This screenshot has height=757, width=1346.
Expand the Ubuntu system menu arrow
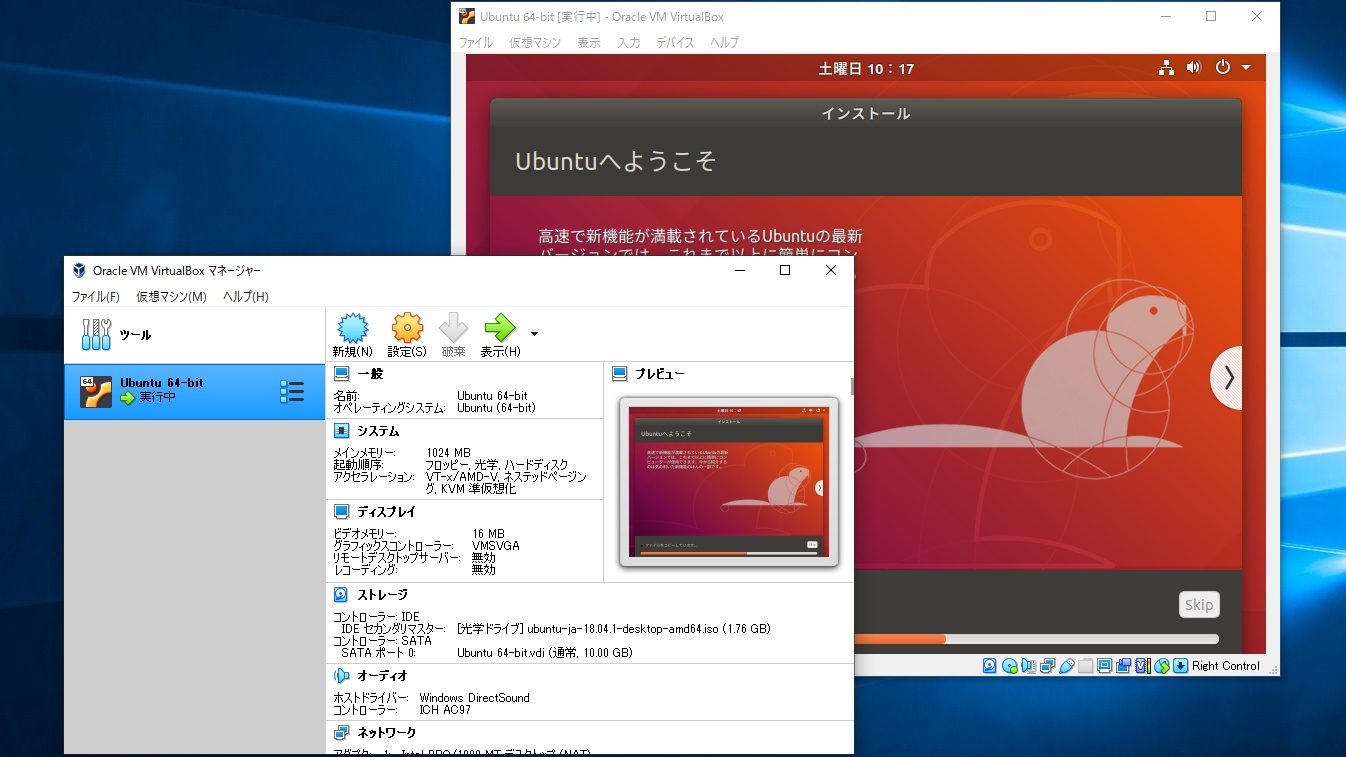[x=1246, y=68]
